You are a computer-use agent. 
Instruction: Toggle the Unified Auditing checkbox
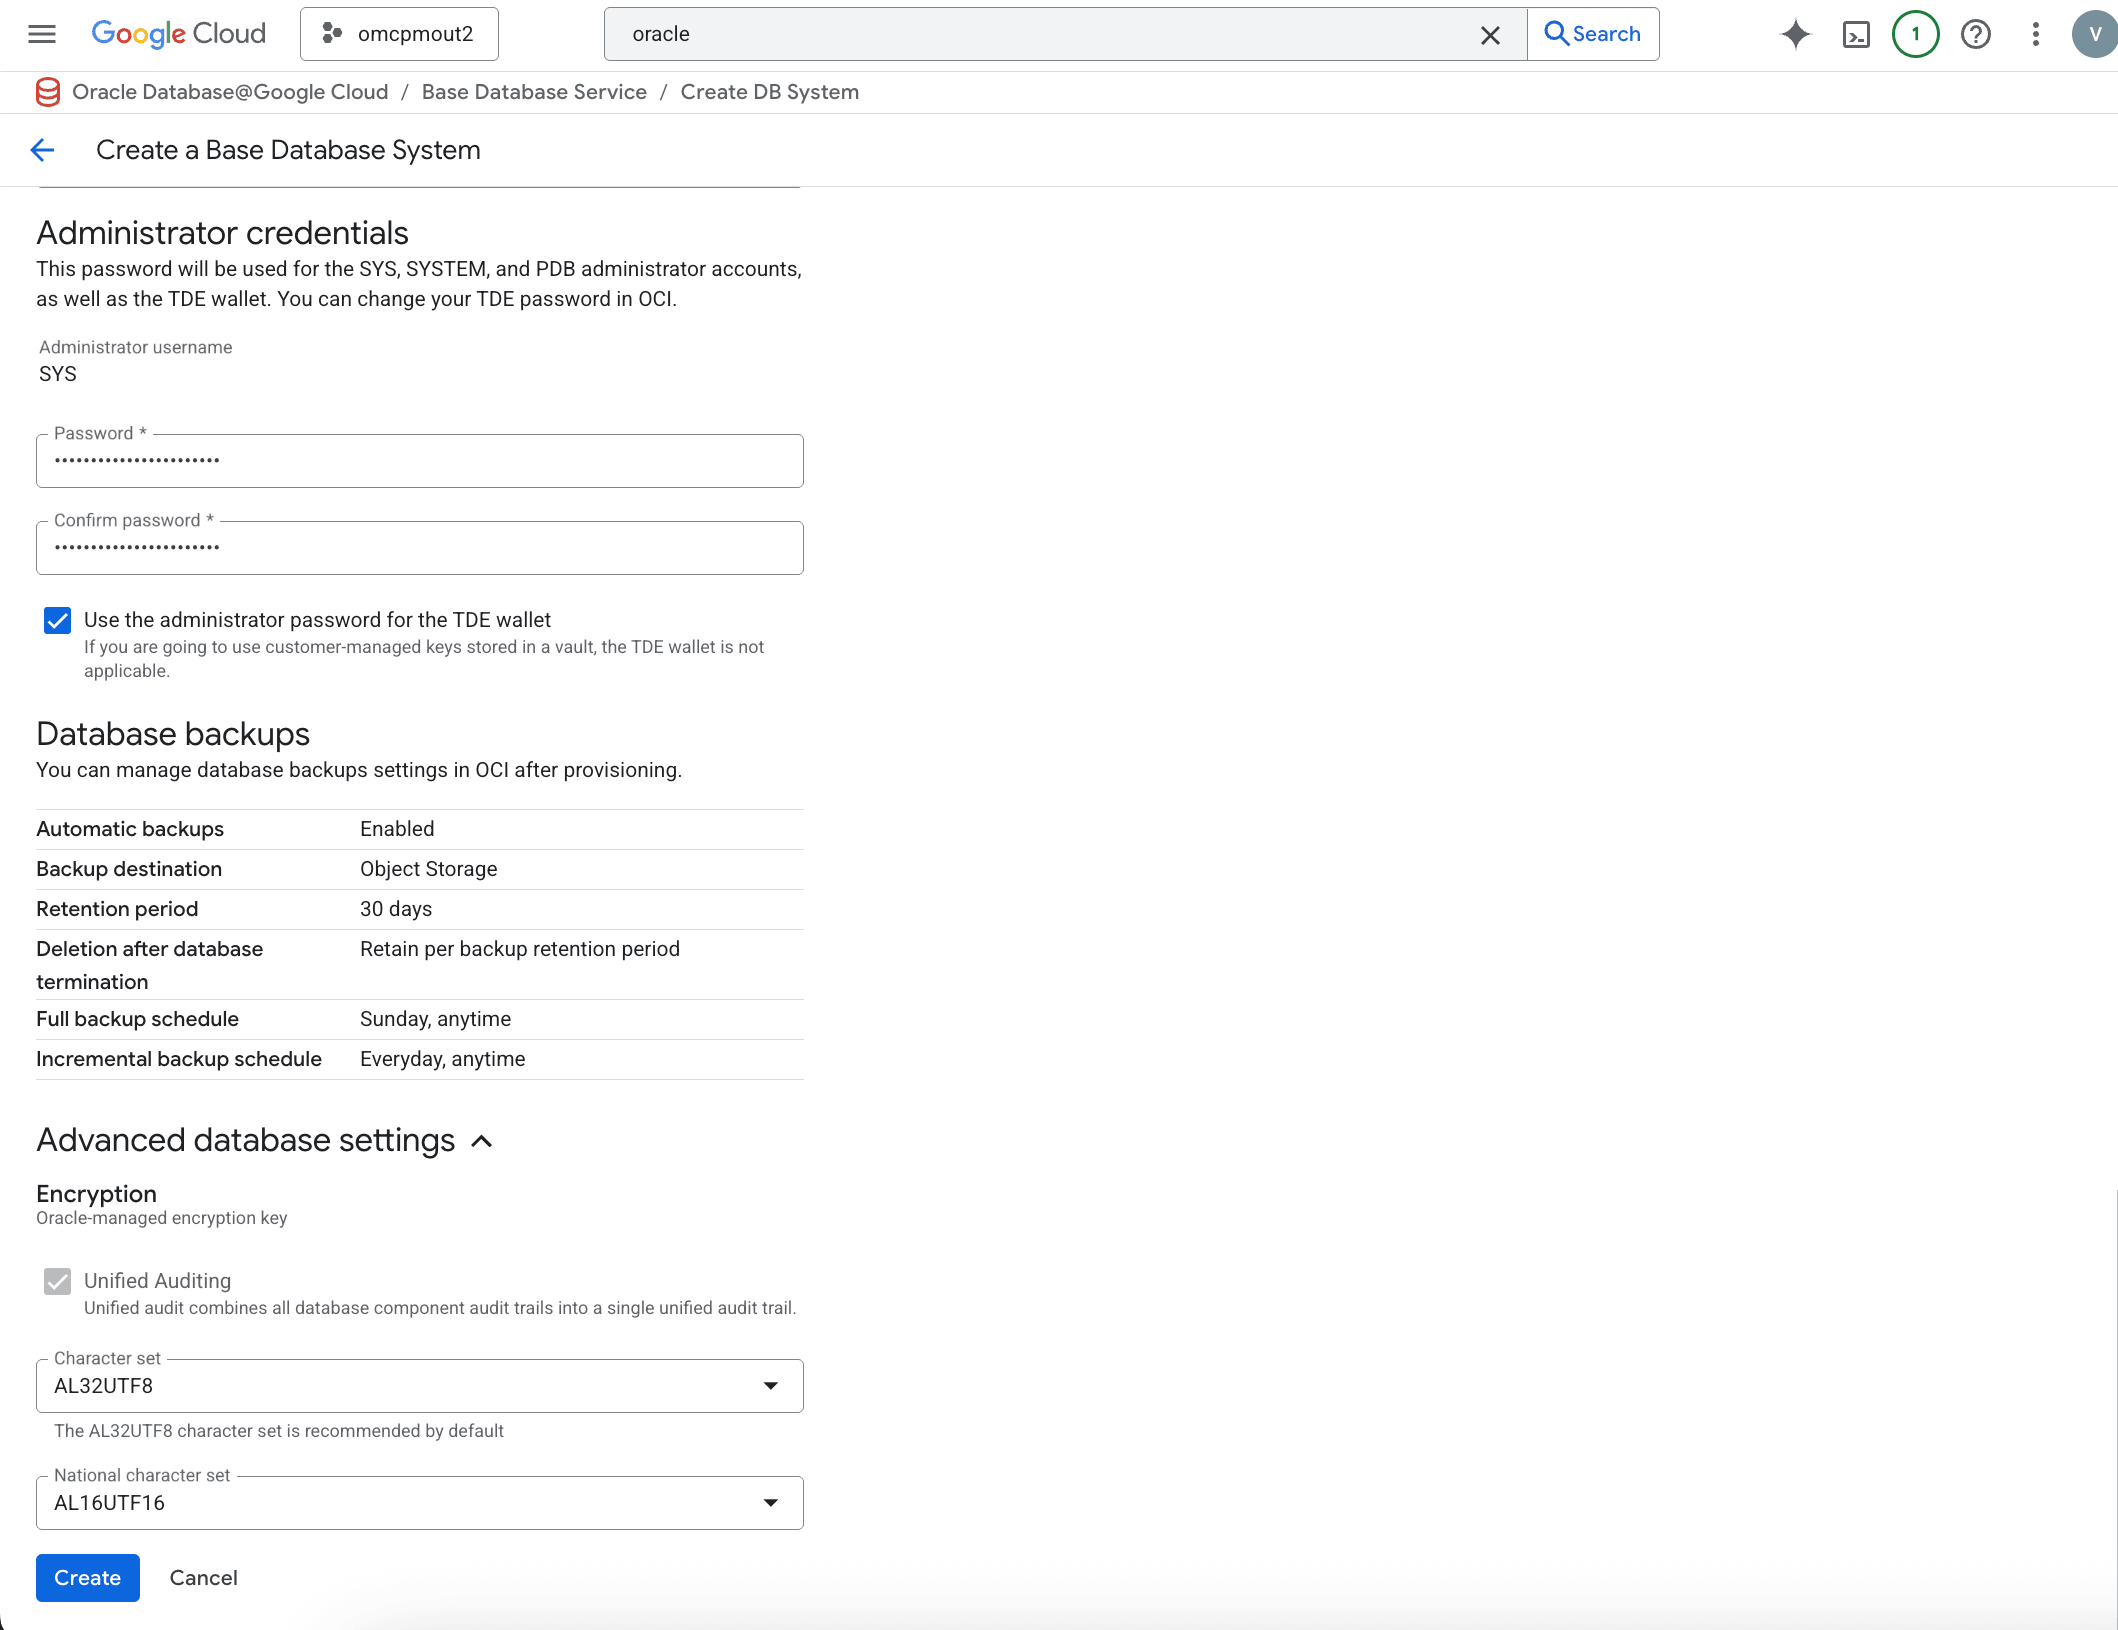coord(57,1280)
